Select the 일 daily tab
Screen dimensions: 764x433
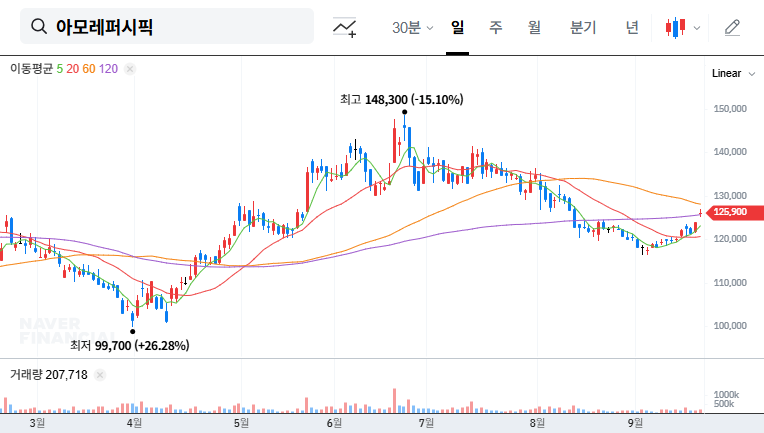point(457,28)
